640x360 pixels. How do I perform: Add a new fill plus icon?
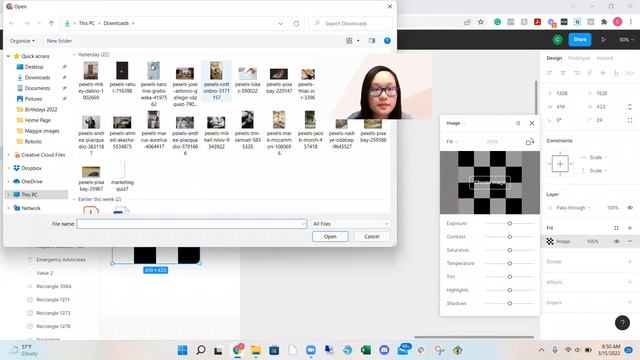(x=630, y=228)
